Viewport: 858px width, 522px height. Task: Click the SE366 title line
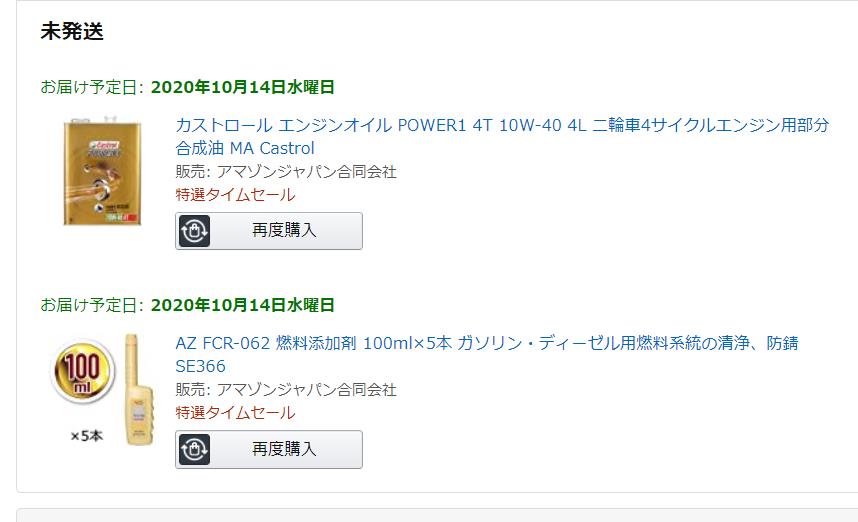point(200,366)
